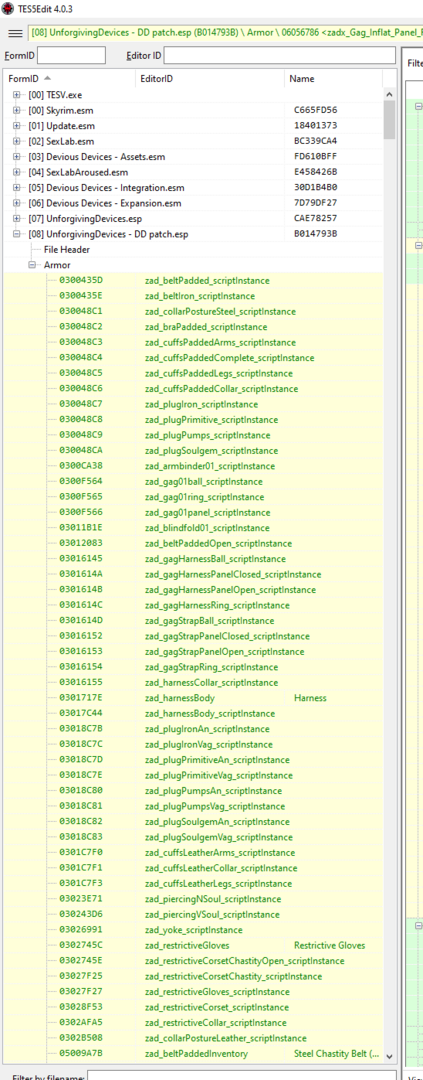Collapse [08] UnforgivingDevices - DD patch.esp

17,234
